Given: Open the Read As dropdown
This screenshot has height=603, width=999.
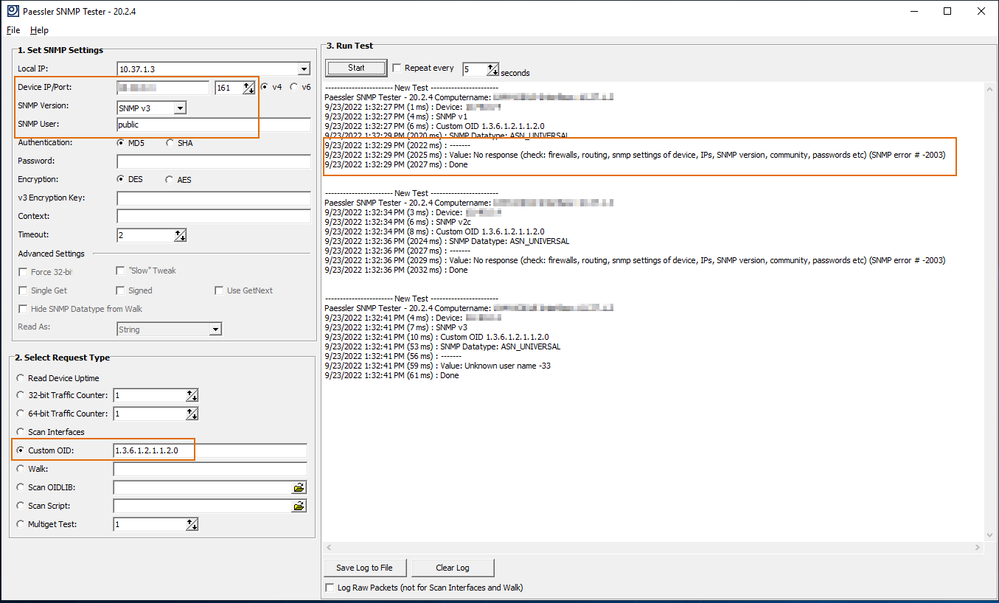Looking at the screenshot, I should (214, 329).
